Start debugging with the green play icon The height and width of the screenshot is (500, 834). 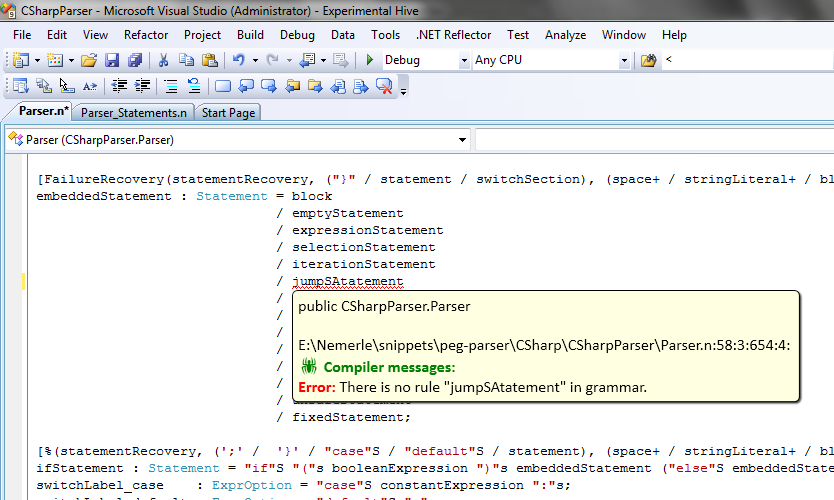(369, 61)
